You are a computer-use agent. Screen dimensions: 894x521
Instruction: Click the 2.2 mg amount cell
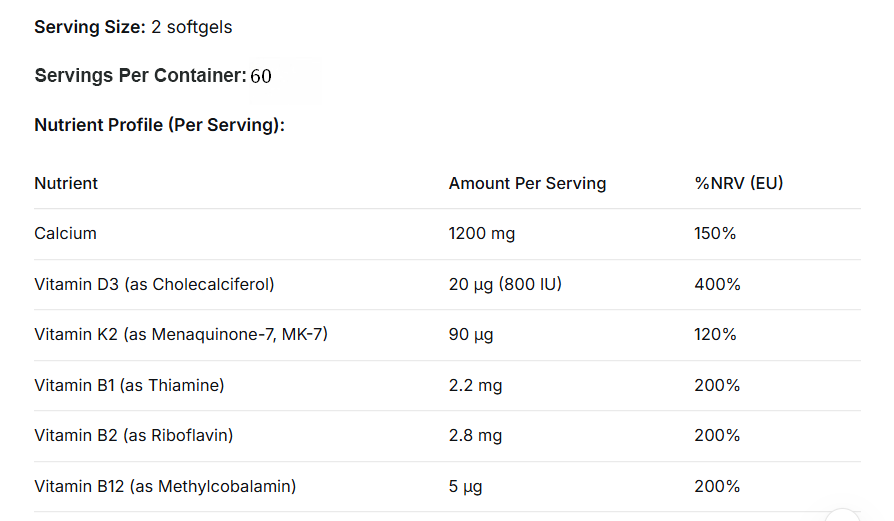pos(476,386)
